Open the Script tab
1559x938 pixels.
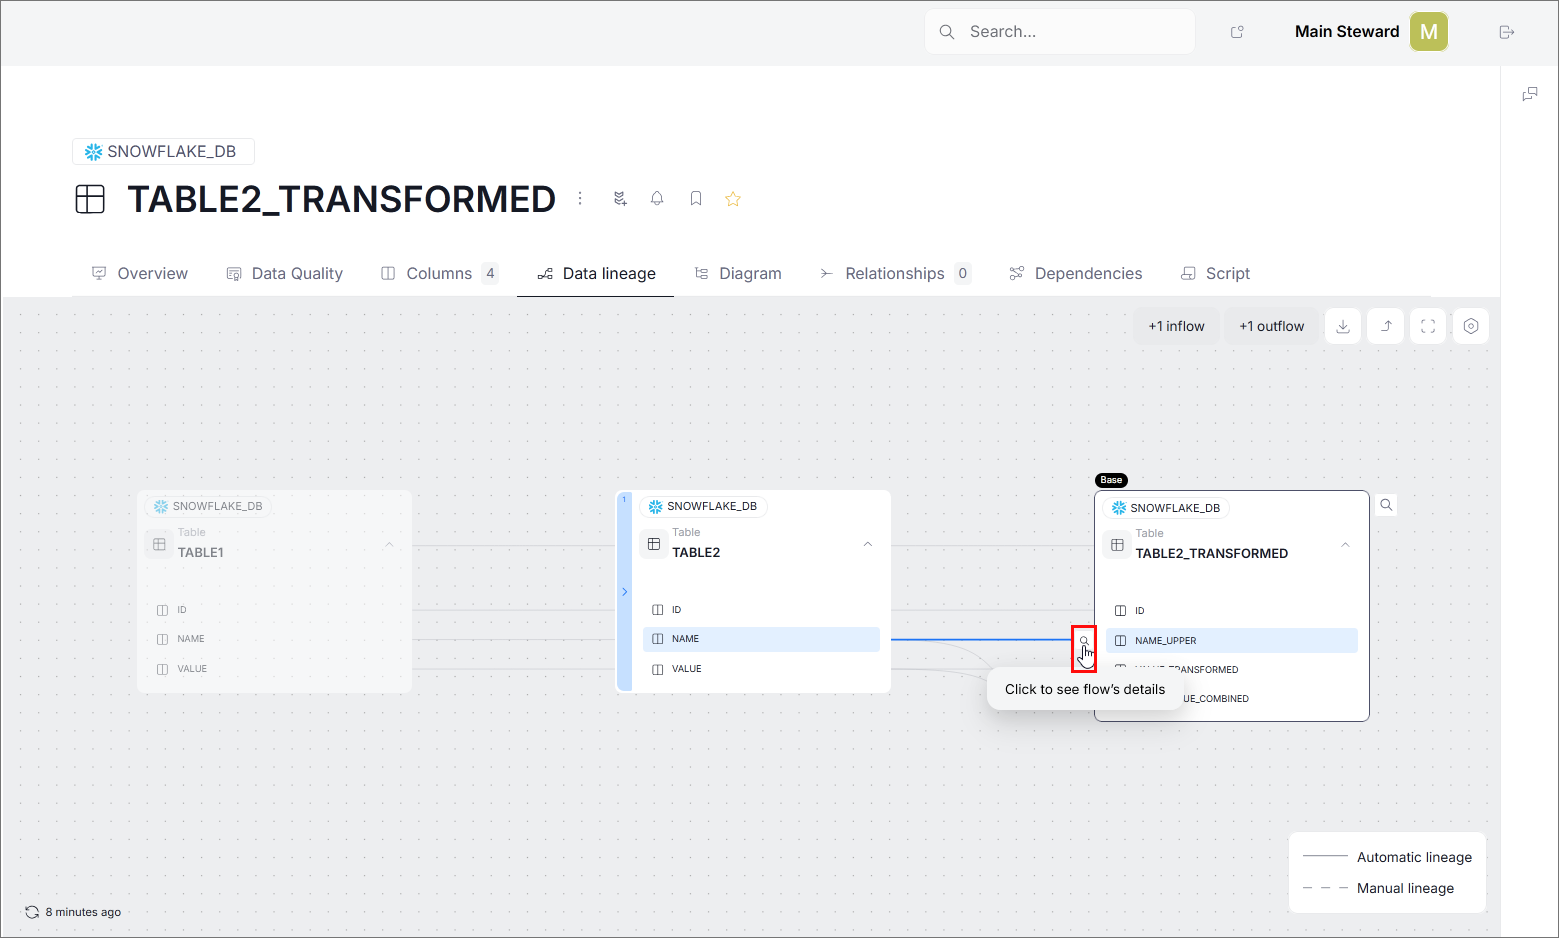coord(1216,273)
